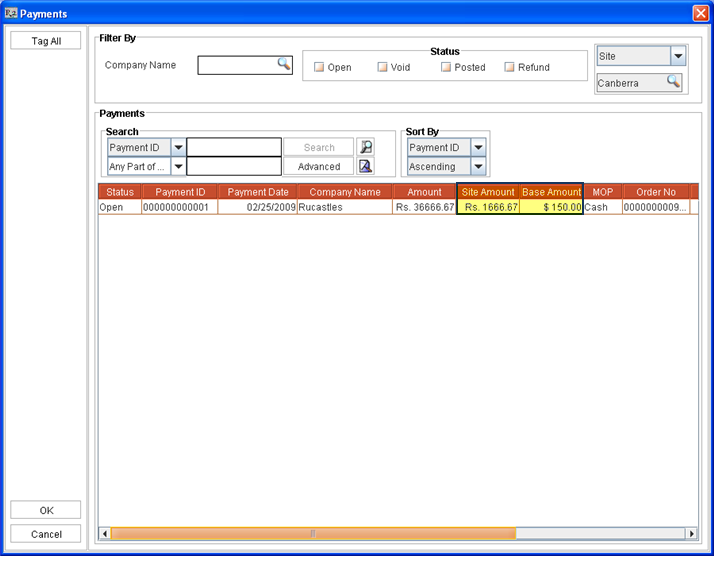Click the Company Name input field
718x562 pixels.
pos(245,65)
